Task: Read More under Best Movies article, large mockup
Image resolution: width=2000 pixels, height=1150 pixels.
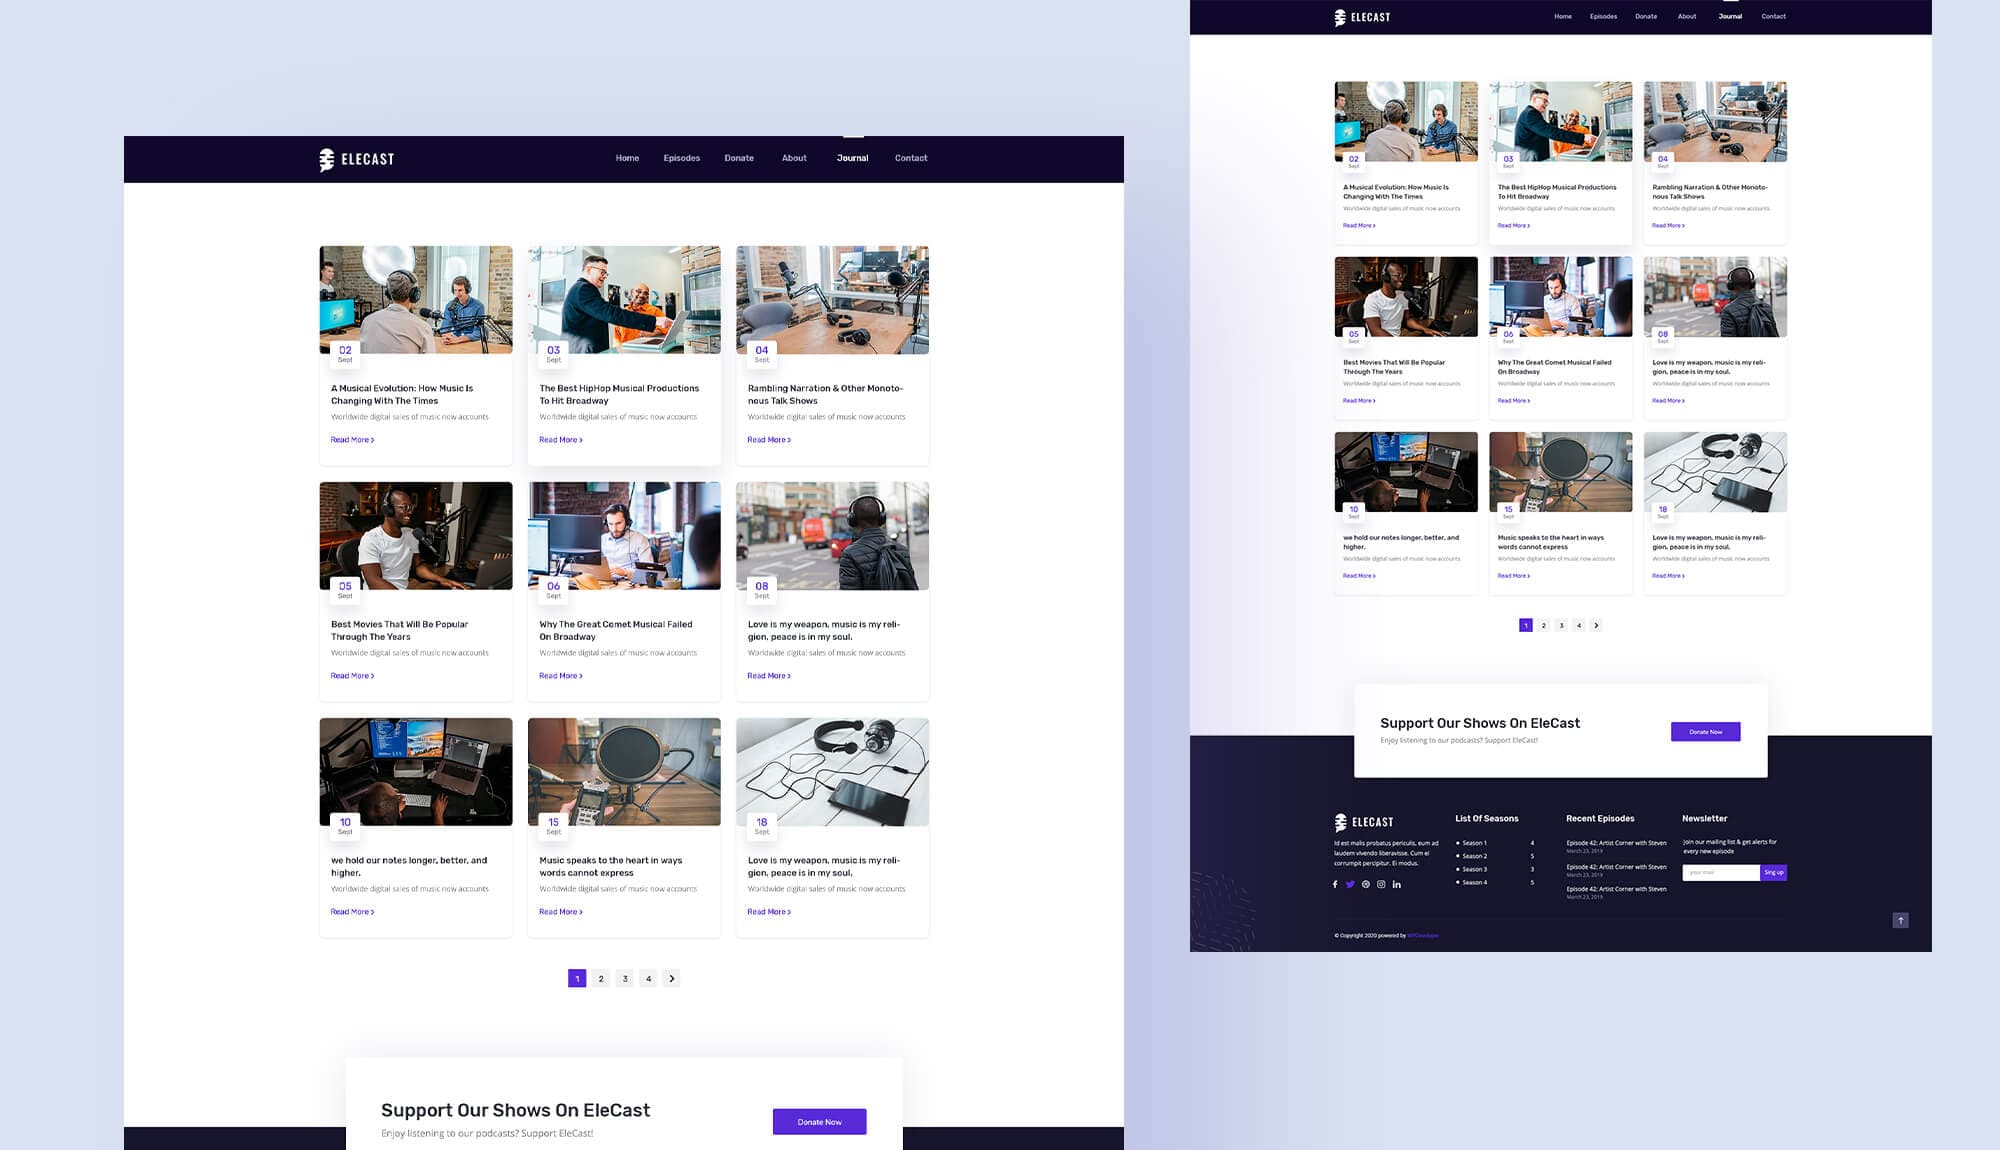Action: [x=352, y=676]
